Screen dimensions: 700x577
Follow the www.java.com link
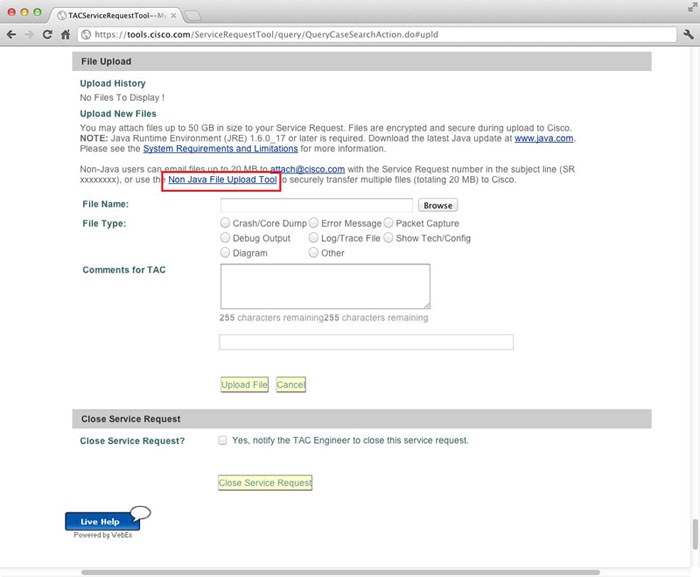click(544, 138)
